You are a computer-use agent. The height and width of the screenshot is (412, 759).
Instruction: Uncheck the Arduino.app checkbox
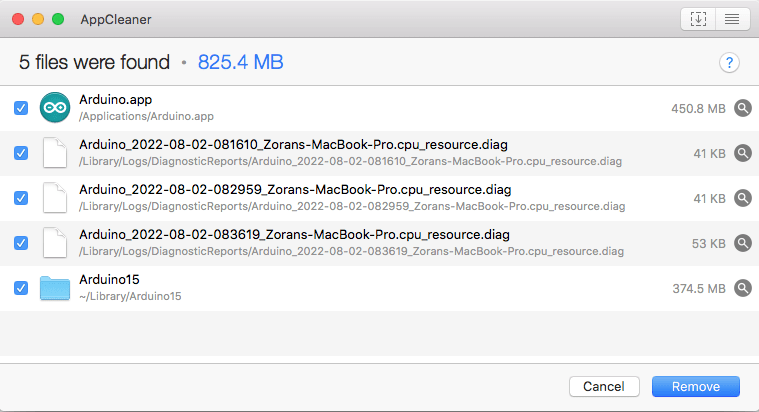pyautogui.click(x=21, y=108)
